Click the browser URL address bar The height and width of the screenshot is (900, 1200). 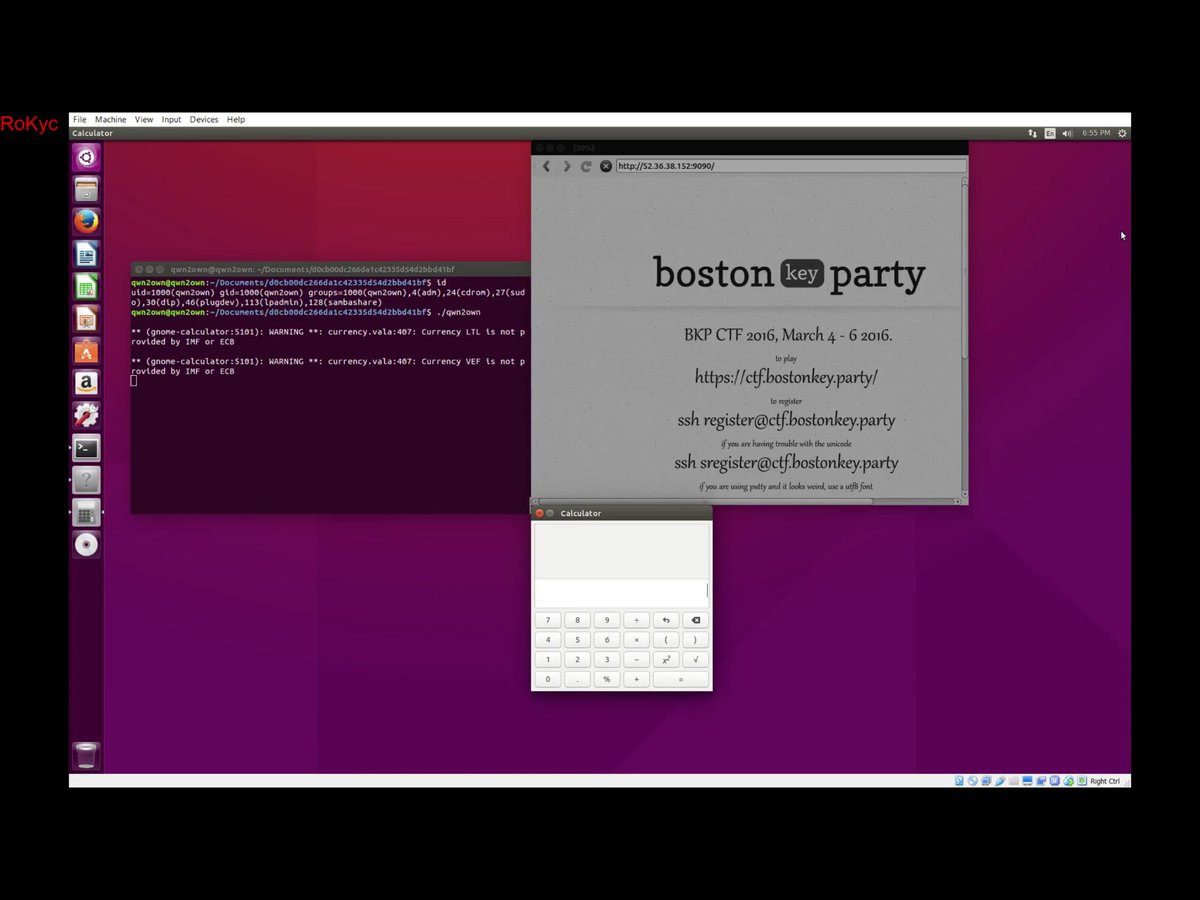(x=791, y=166)
